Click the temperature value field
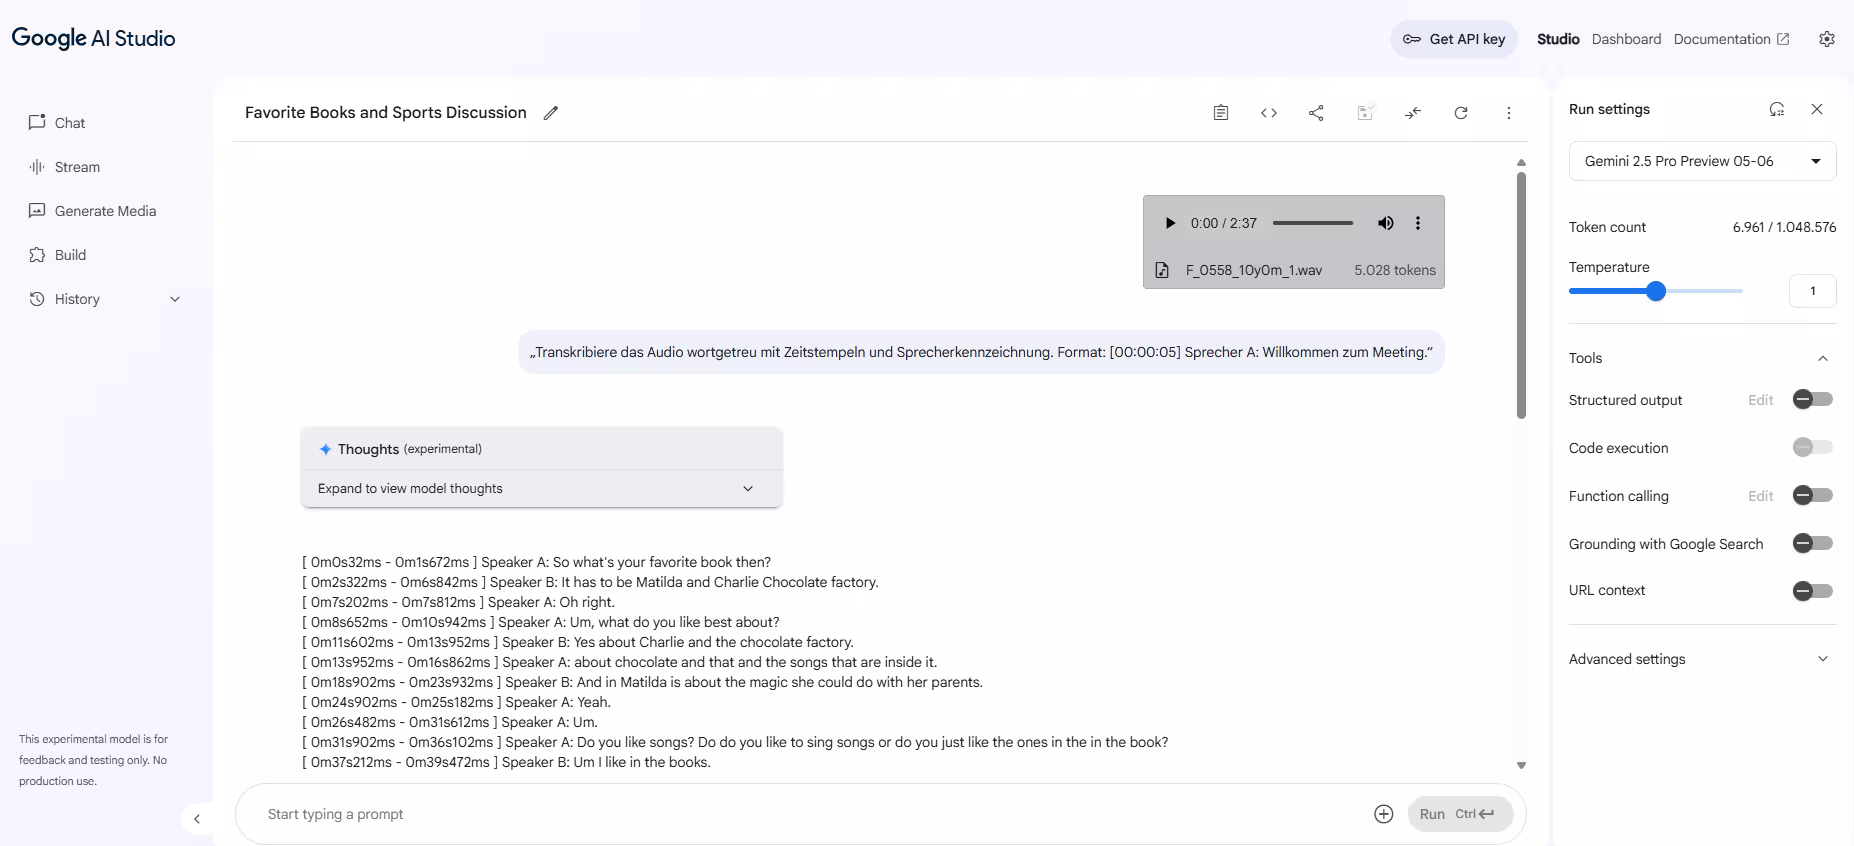Viewport: 1854px width, 846px height. tap(1812, 291)
